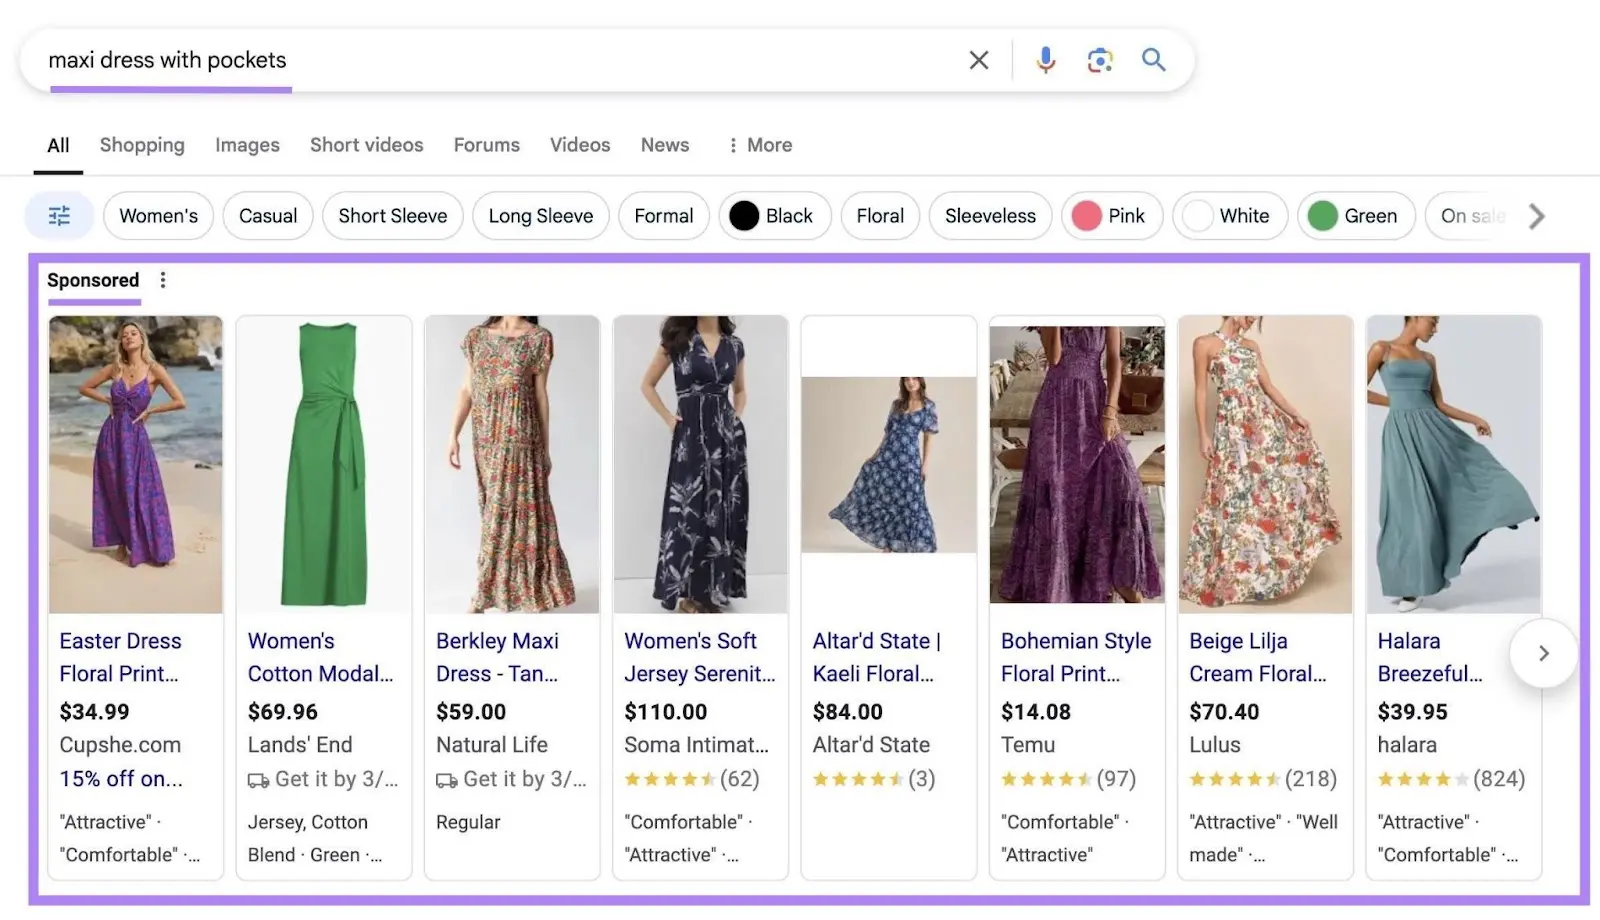Switch to the Shopping tab
Image resolution: width=1600 pixels, height=920 pixels.
click(x=141, y=145)
